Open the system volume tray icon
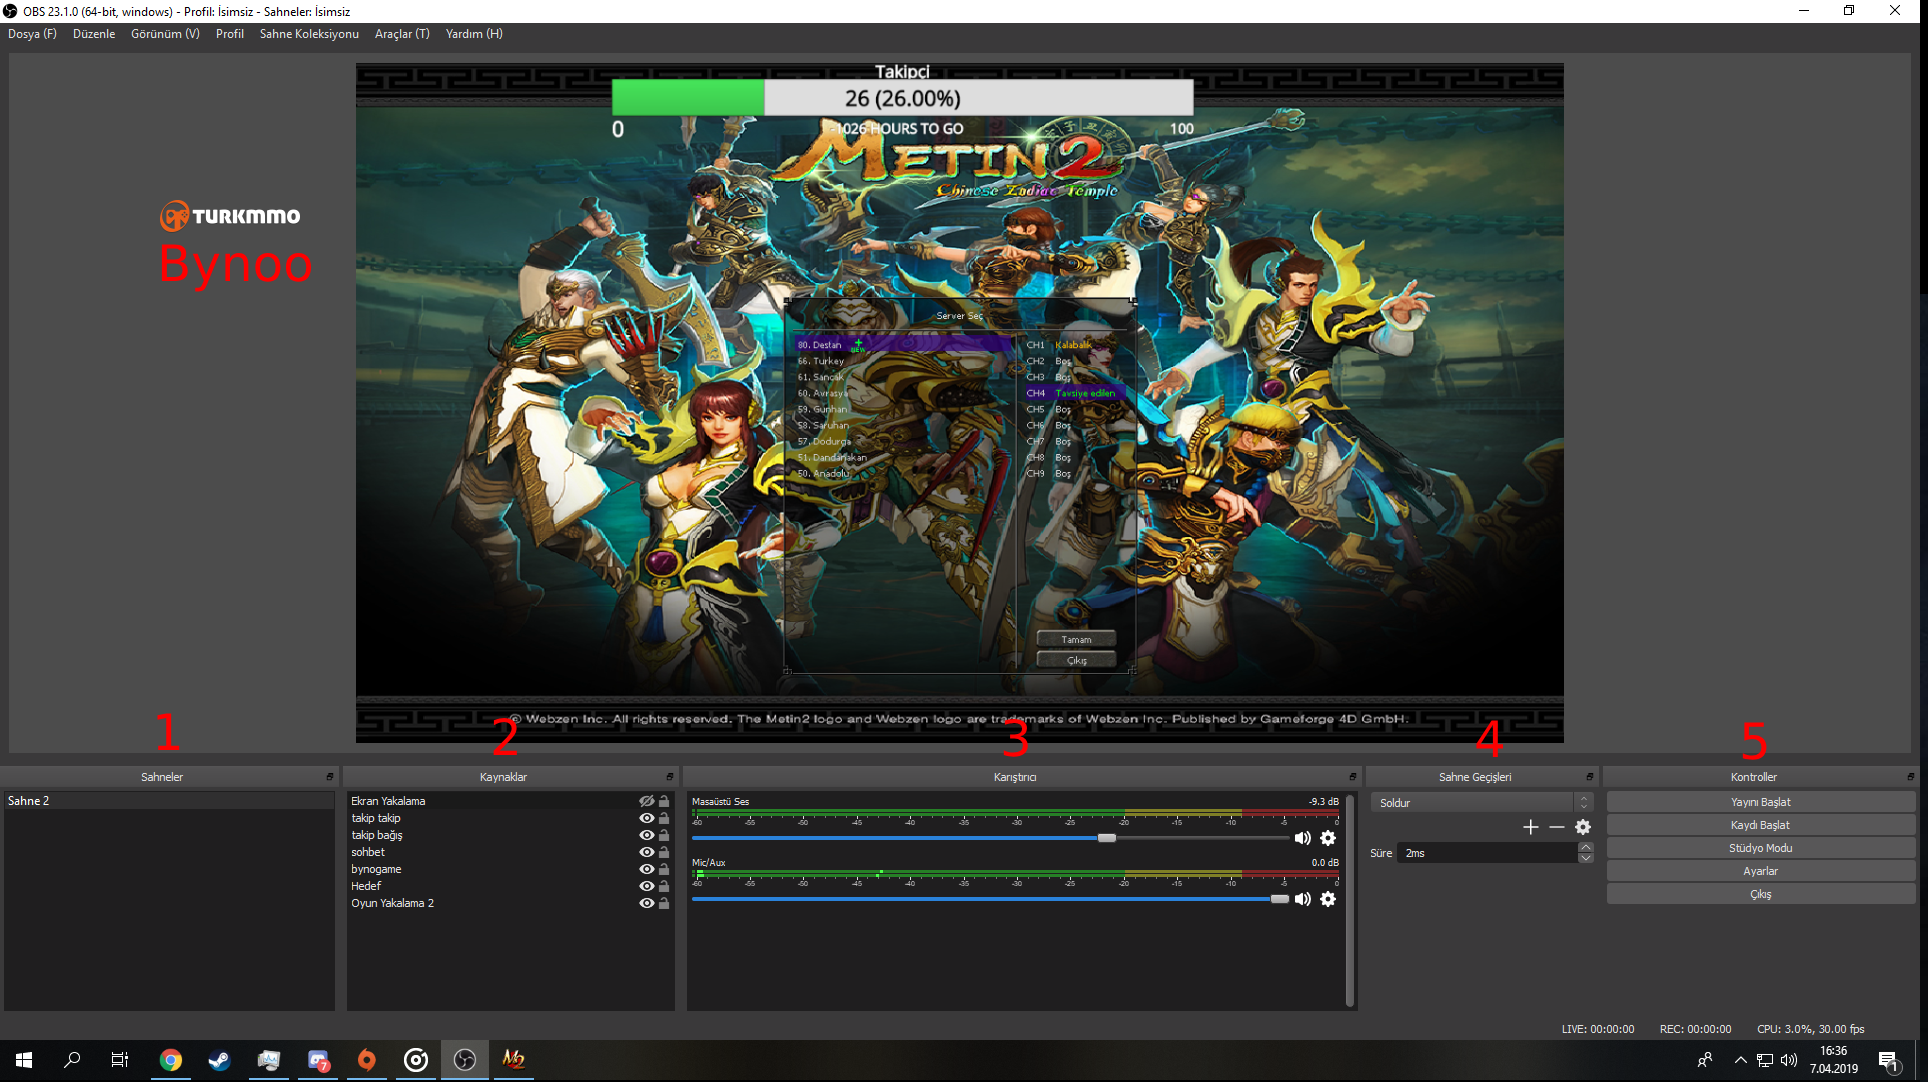 click(x=1788, y=1060)
